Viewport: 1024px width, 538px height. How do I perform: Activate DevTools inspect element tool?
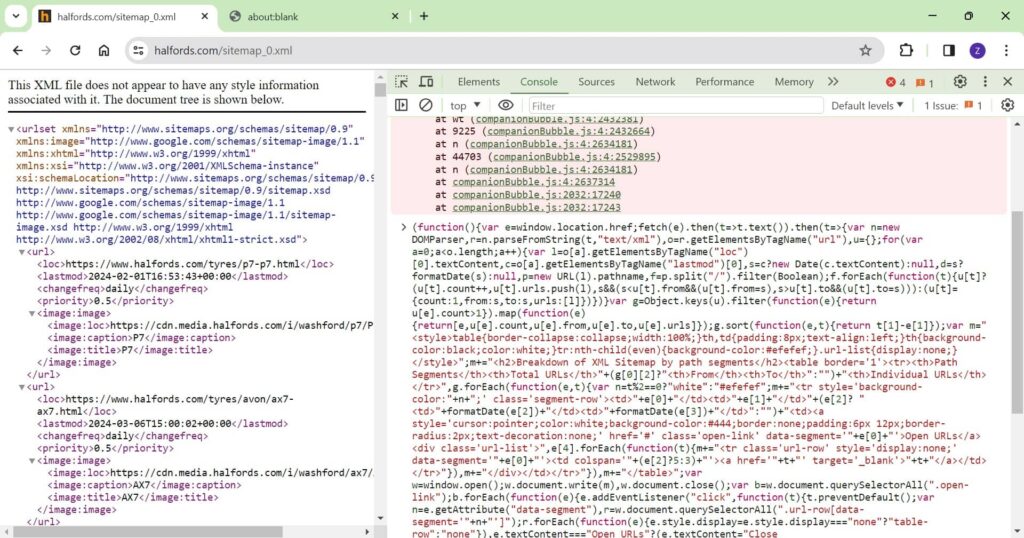(x=402, y=82)
